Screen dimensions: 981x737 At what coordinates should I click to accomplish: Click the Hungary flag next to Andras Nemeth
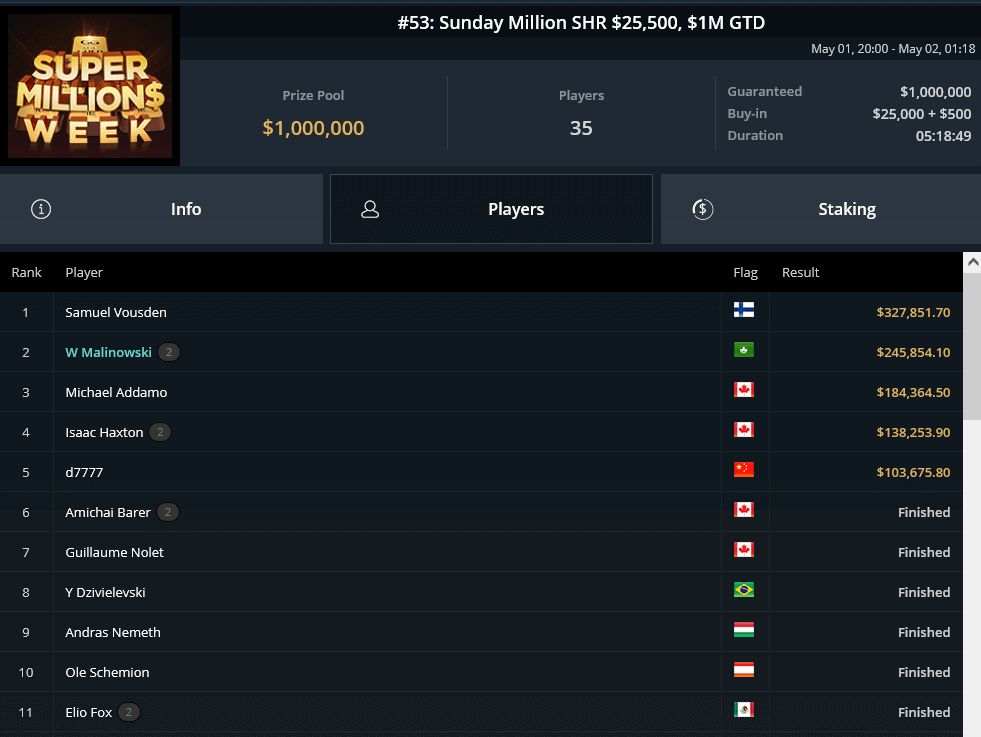pos(744,631)
